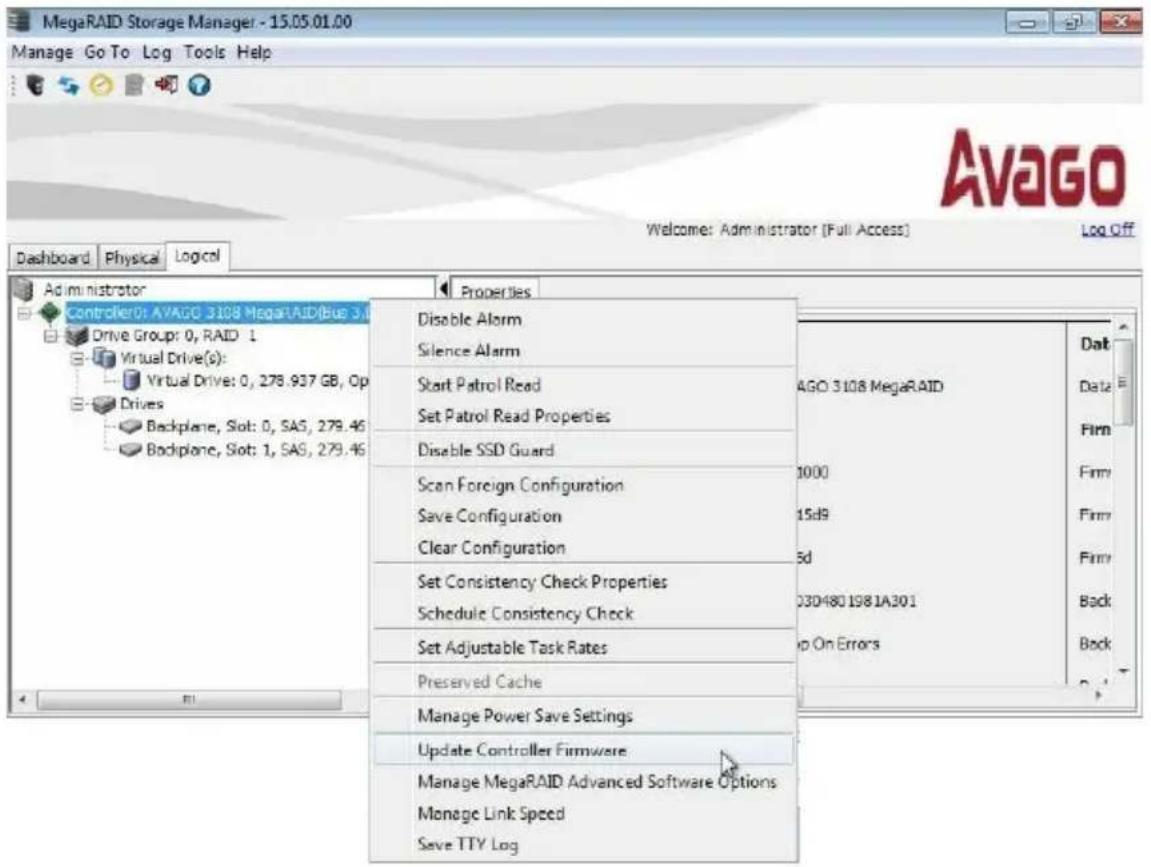
Task: Choose Disable Alarm from context menu
Action: point(584,319)
